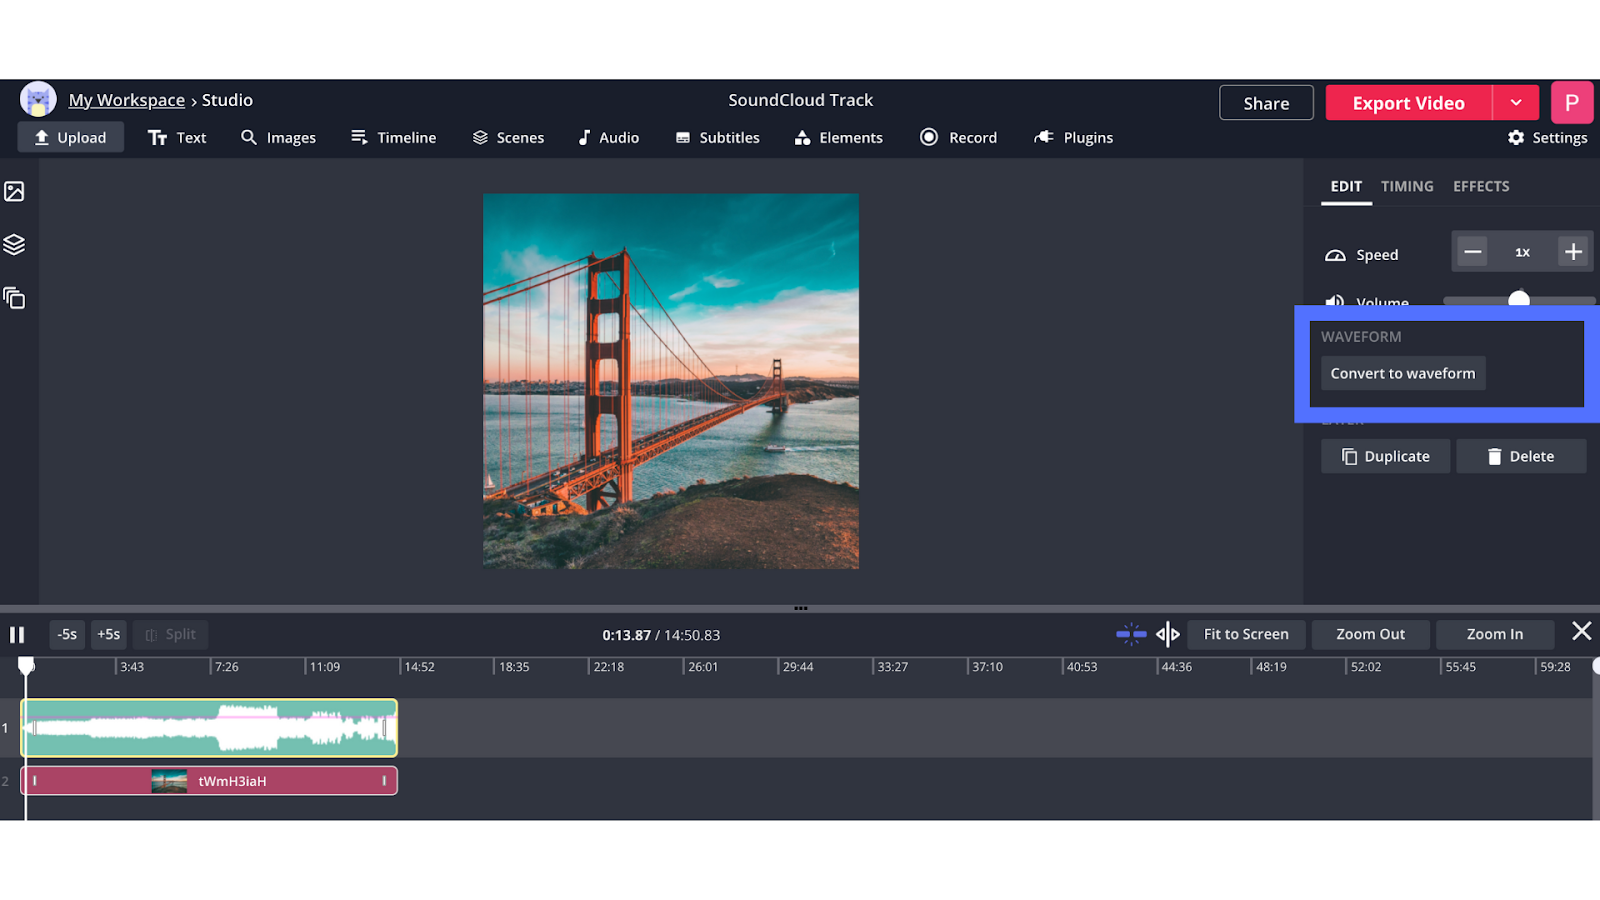Open the Subtitles tool
Image resolution: width=1600 pixels, height=900 pixels.
point(717,137)
